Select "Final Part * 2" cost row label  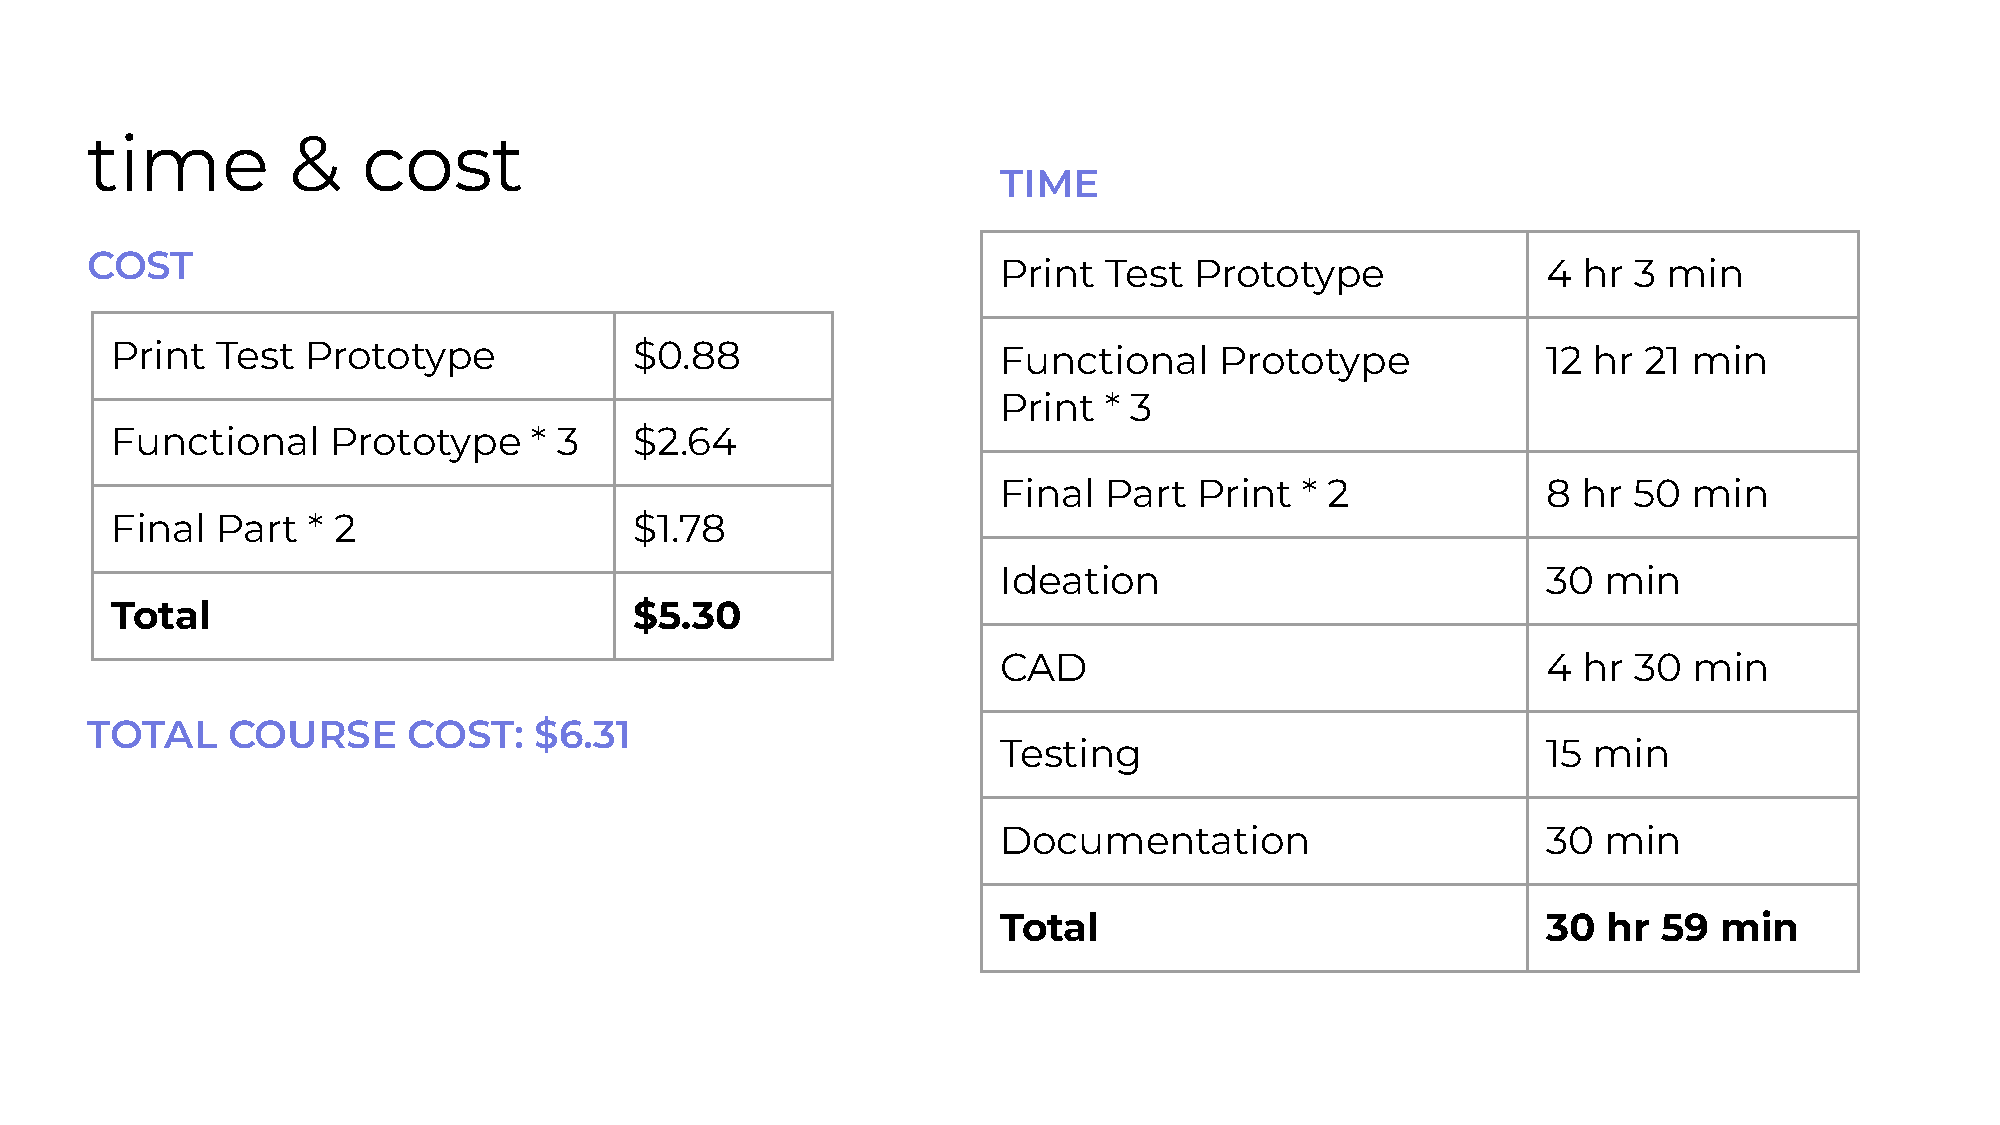[x=234, y=529]
